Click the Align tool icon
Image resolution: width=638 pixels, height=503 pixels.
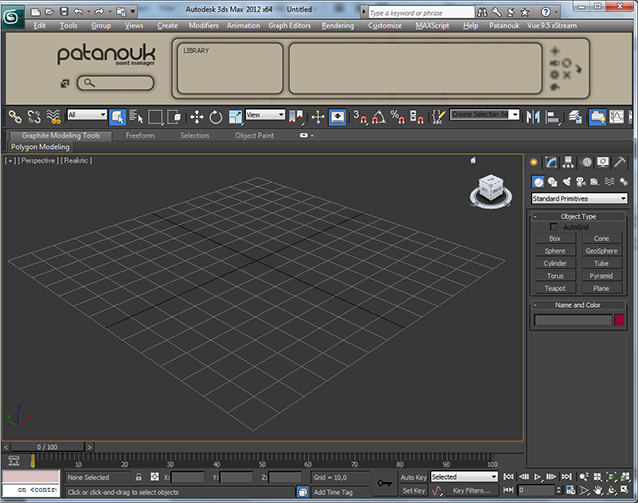point(553,117)
